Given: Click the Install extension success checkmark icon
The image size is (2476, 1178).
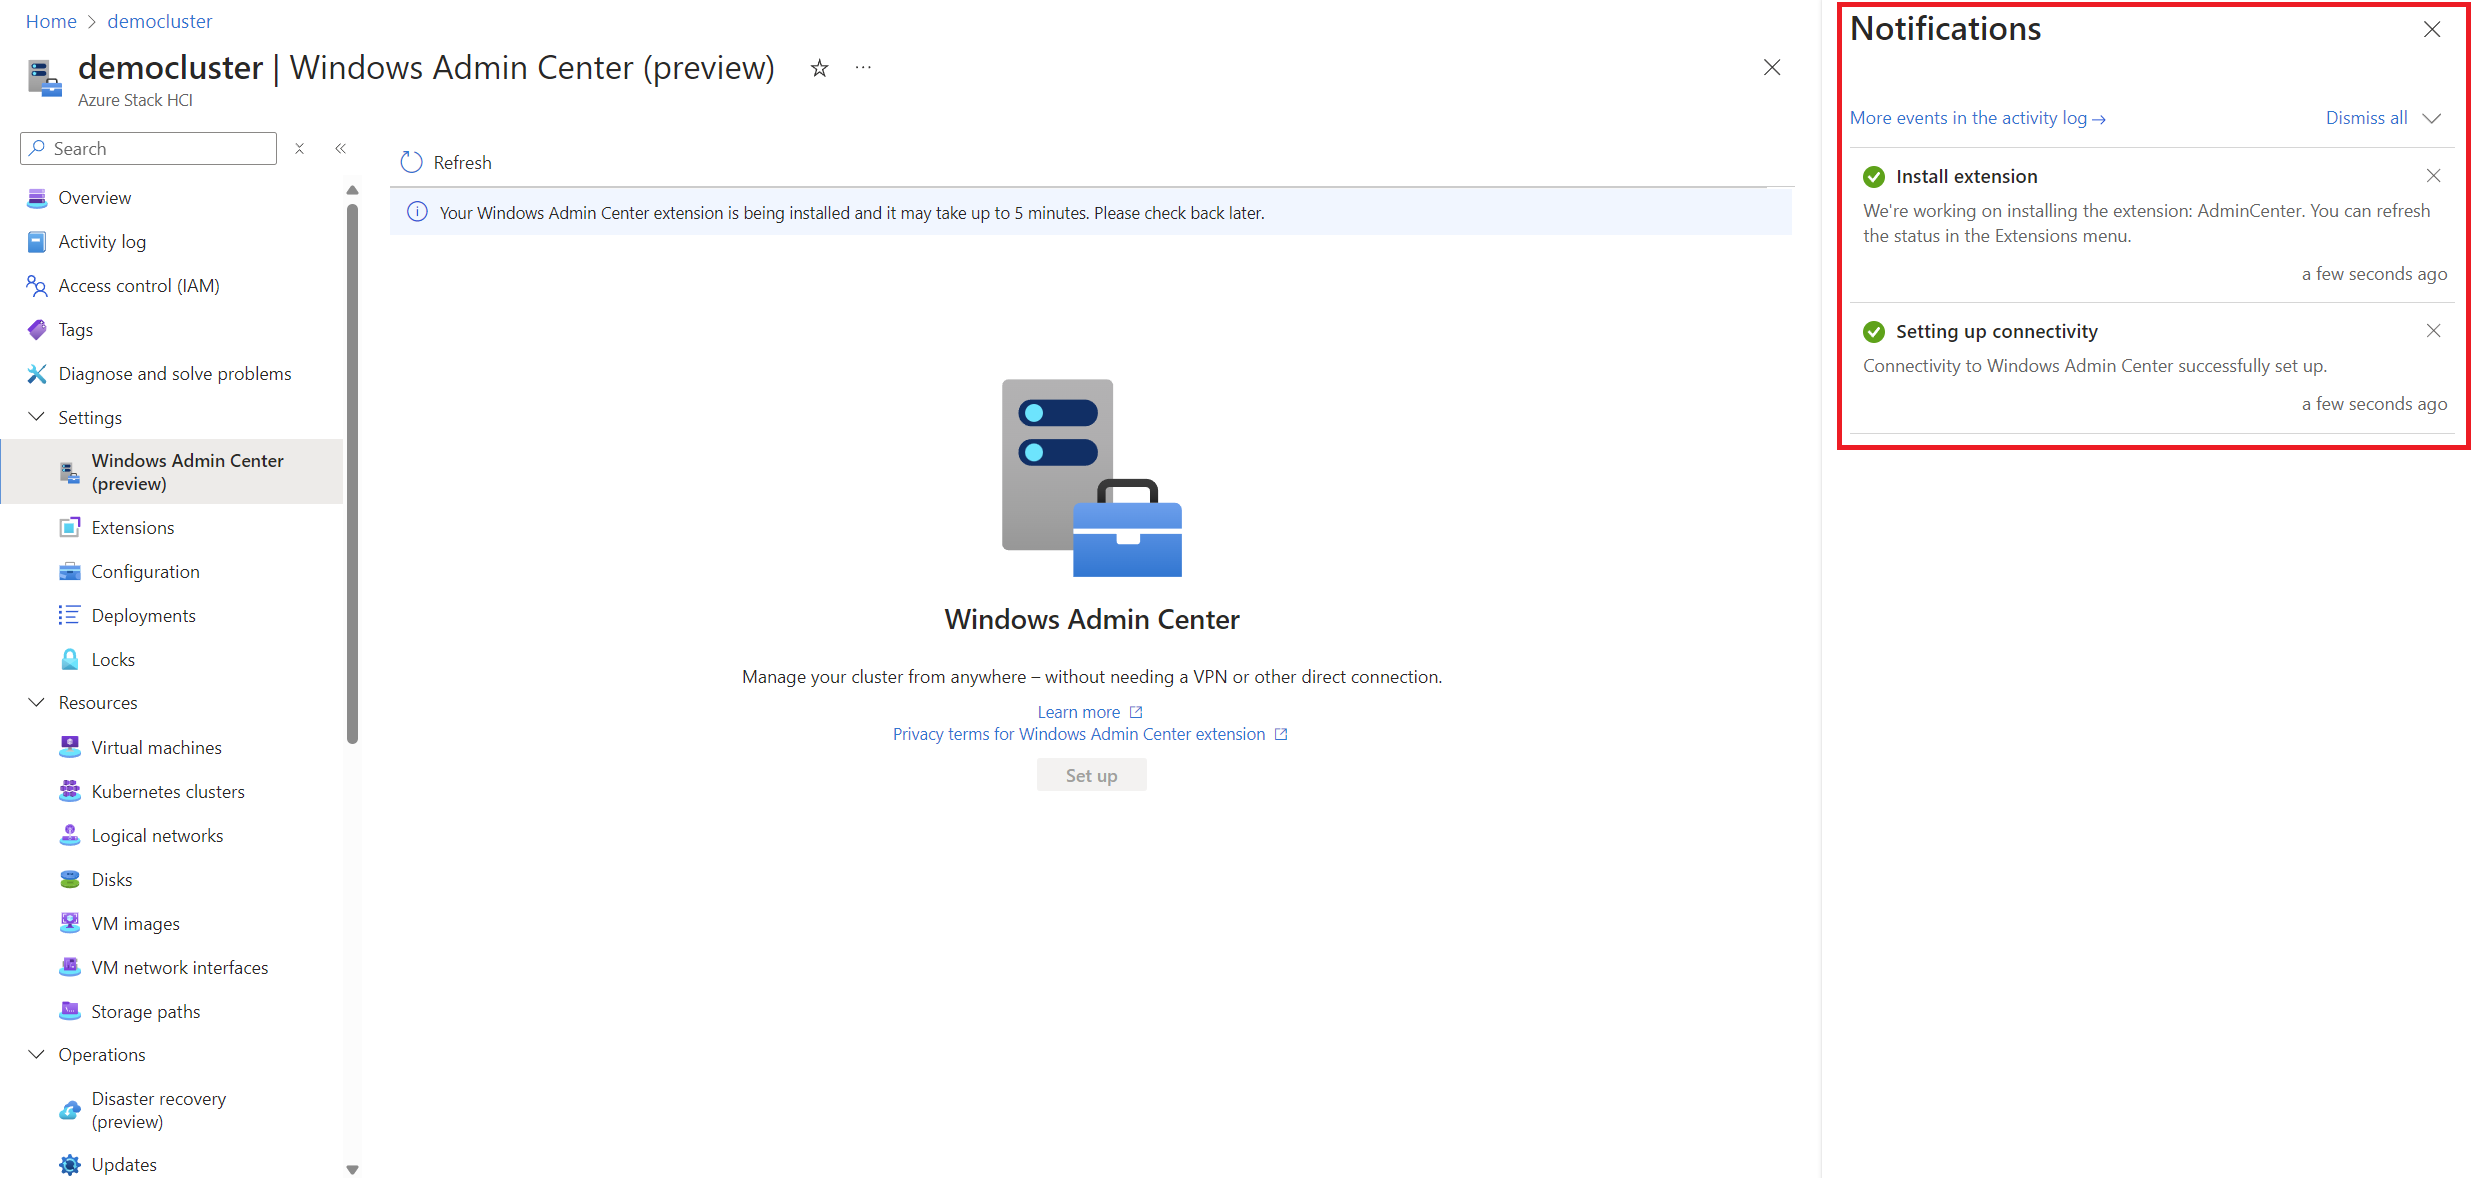Looking at the screenshot, I should tap(1874, 177).
